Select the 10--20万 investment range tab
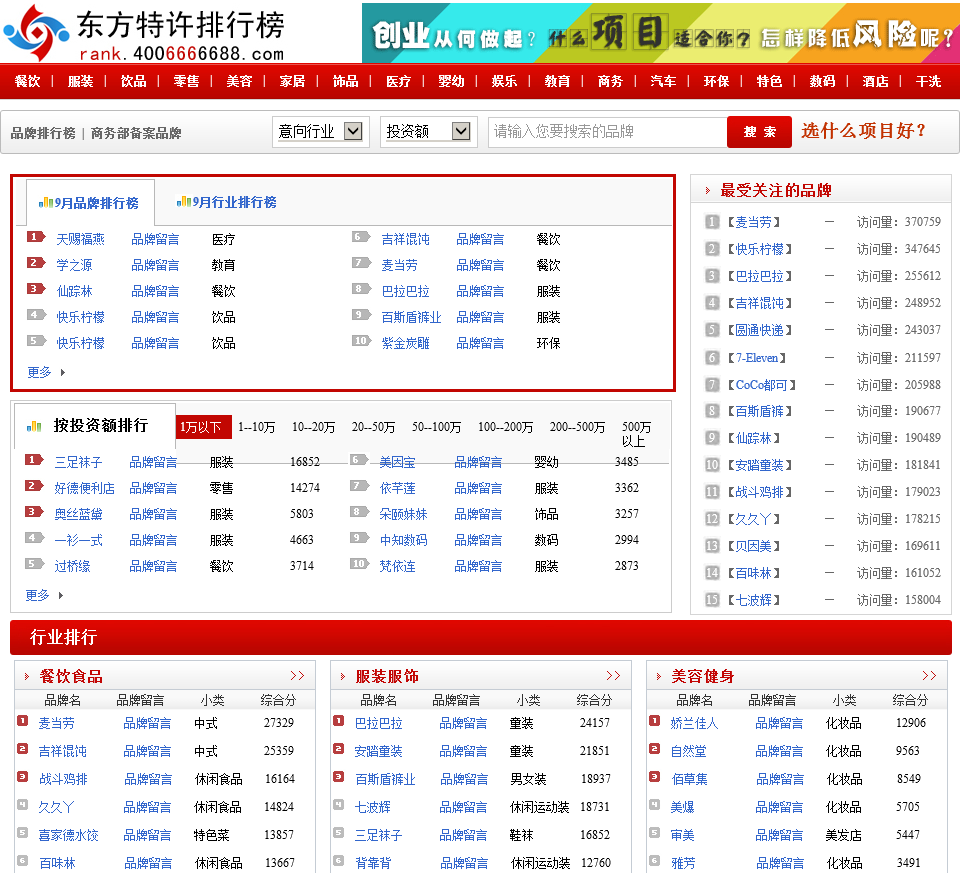The height and width of the screenshot is (873, 960). 313,427
